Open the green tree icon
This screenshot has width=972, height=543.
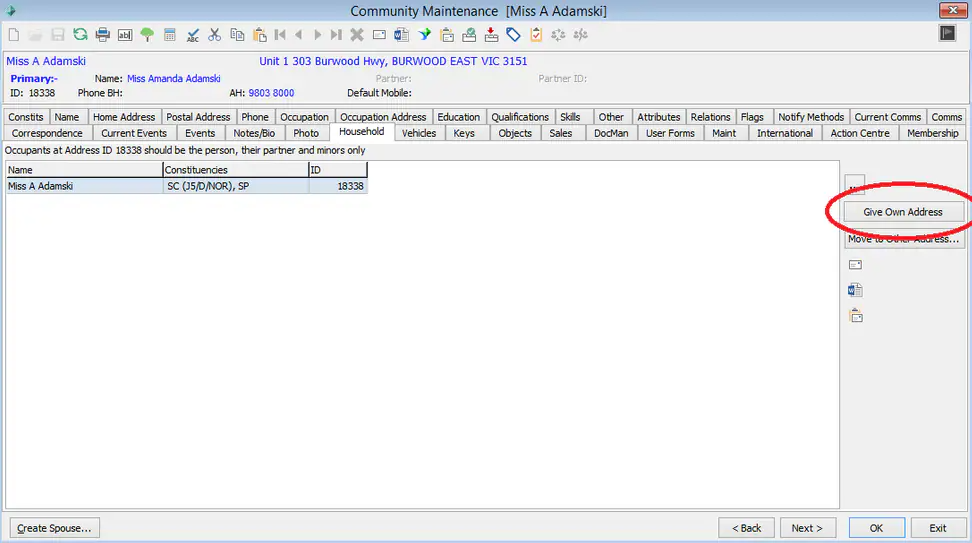coord(147,35)
